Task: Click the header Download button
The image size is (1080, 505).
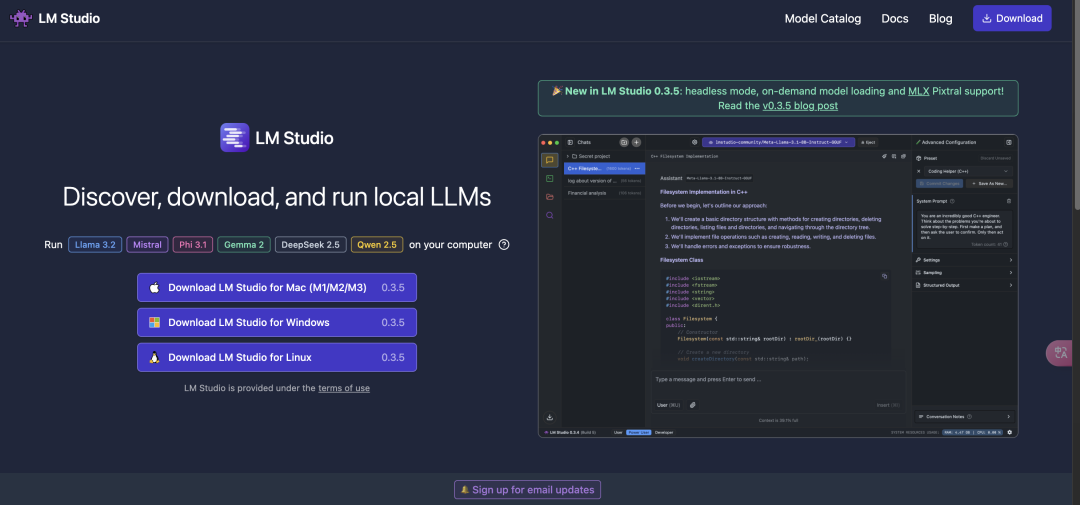Action: pyautogui.click(x=1012, y=18)
